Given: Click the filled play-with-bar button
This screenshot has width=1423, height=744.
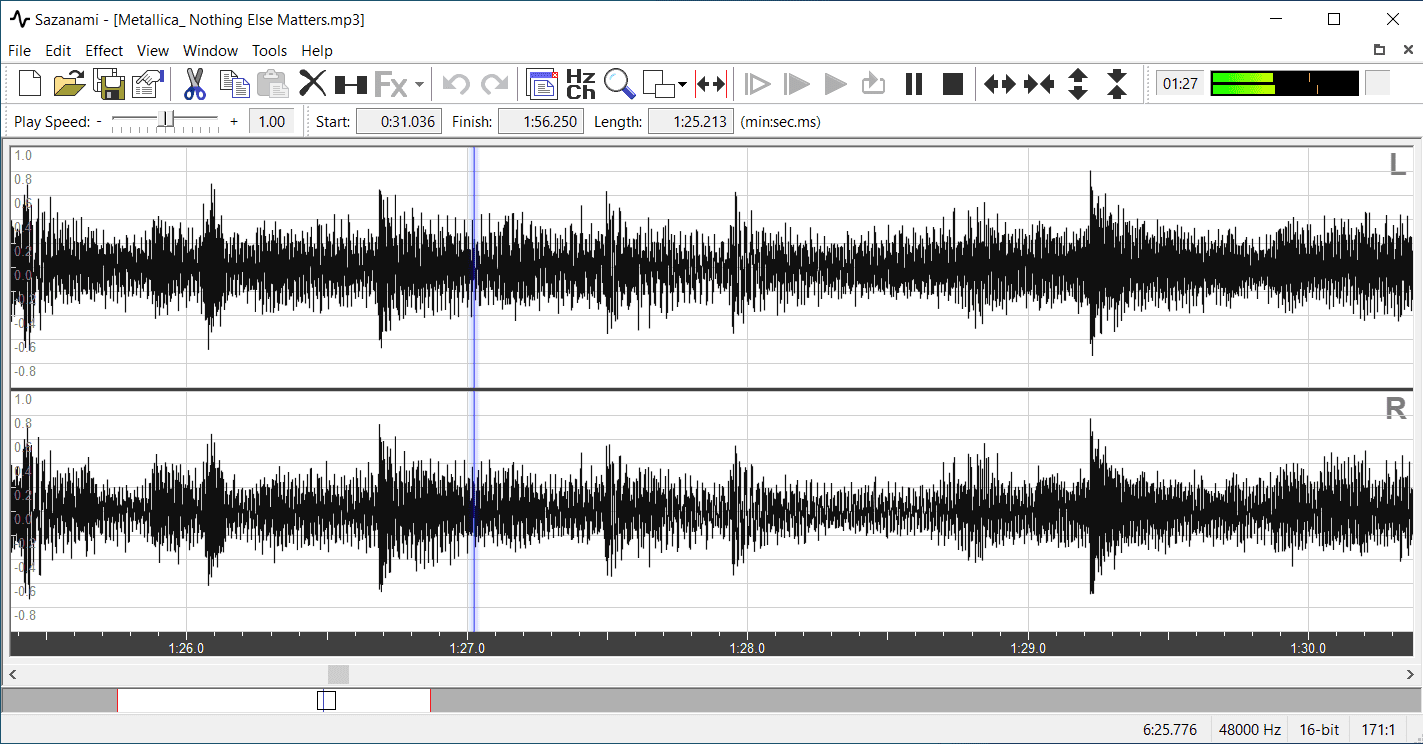Looking at the screenshot, I should pos(797,84).
